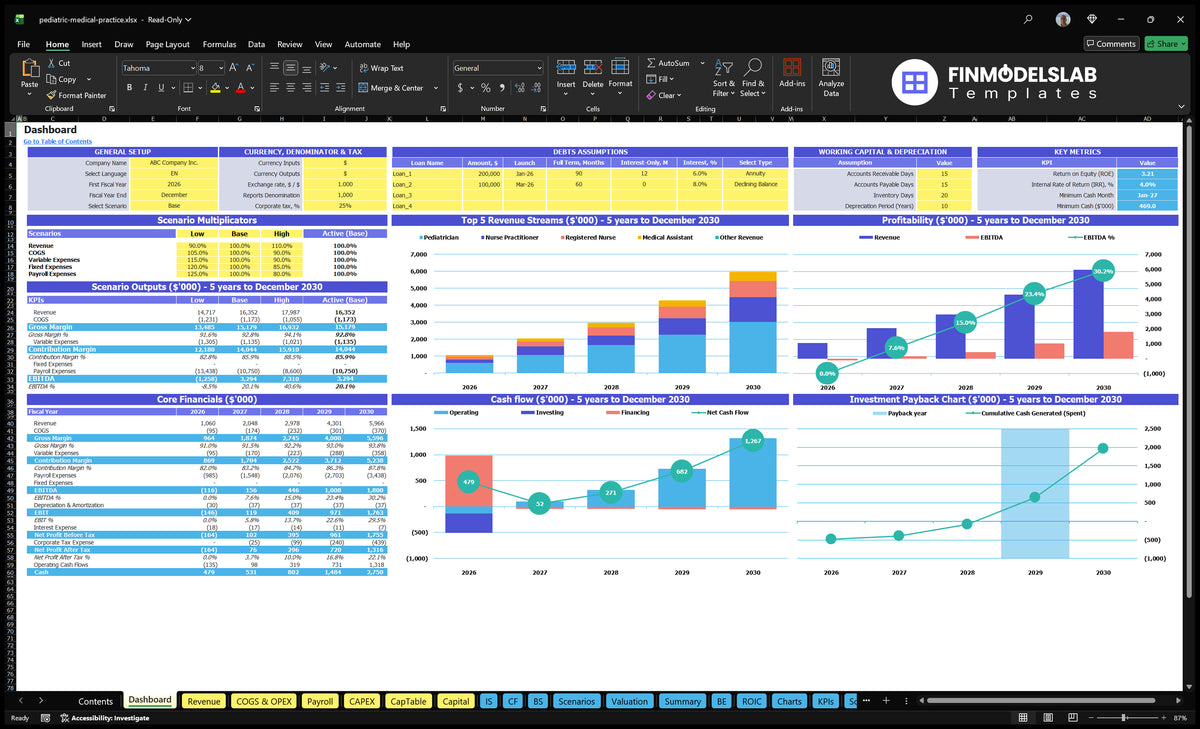The image size is (1200, 729).
Task: Click the AutoSum sigma icon
Action: pos(651,63)
